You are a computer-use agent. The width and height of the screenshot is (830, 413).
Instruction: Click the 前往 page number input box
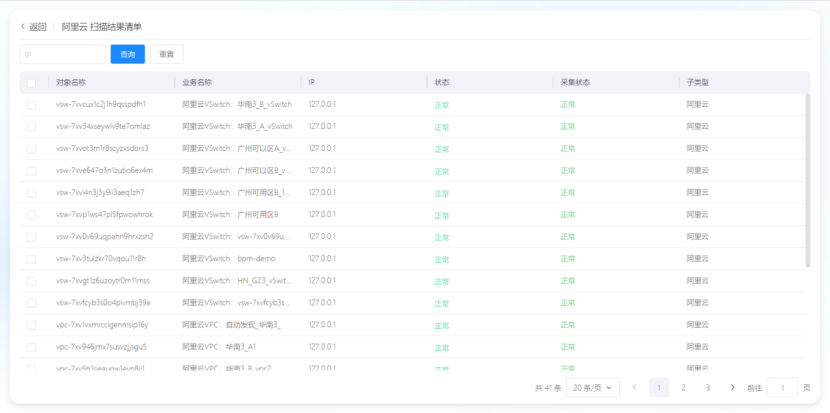pyautogui.click(x=782, y=388)
